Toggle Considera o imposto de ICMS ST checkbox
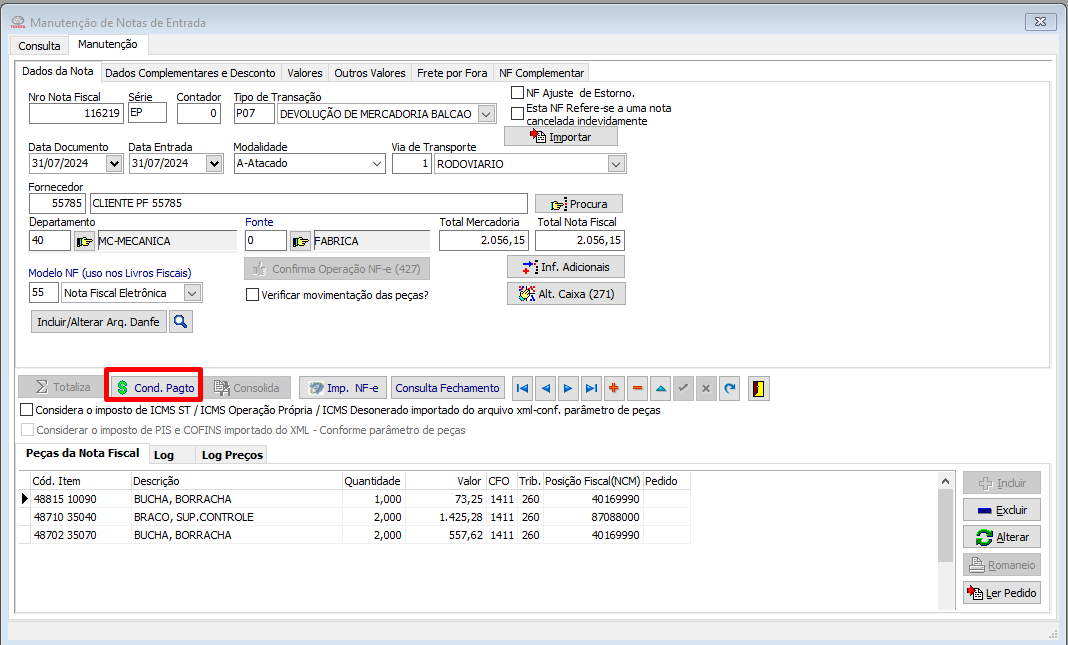Screen dimensions: 1068x645 [27, 410]
